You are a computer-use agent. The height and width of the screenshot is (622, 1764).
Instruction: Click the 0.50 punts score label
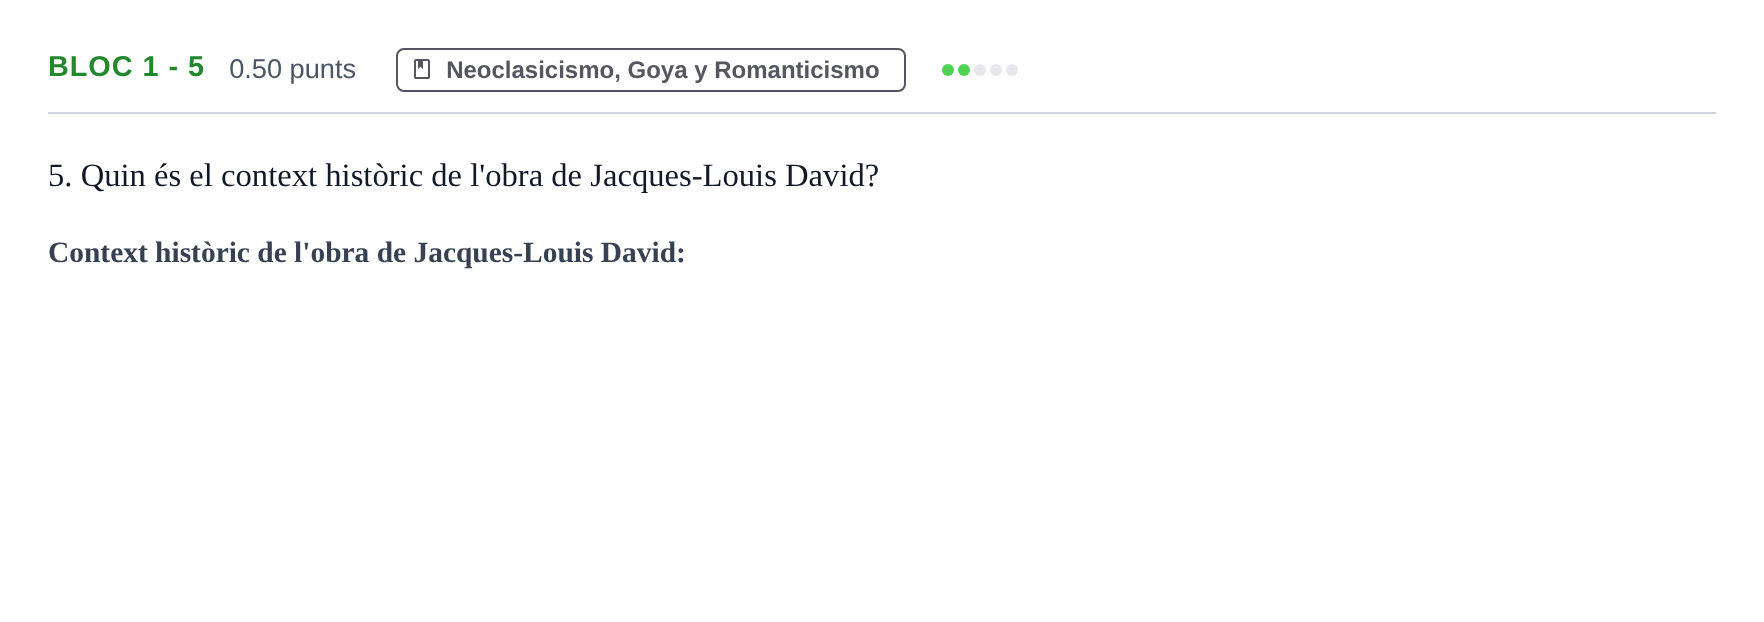coord(292,69)
